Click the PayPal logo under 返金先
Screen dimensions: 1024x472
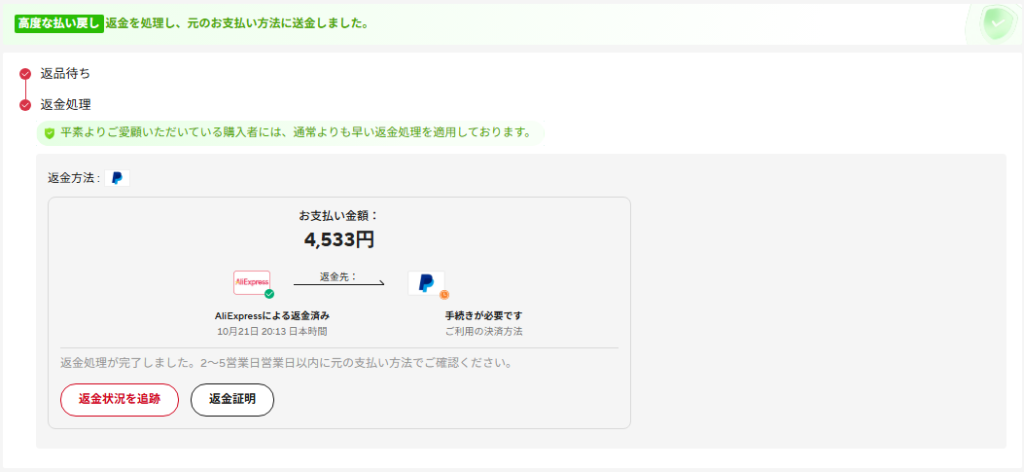click(425, 282)
